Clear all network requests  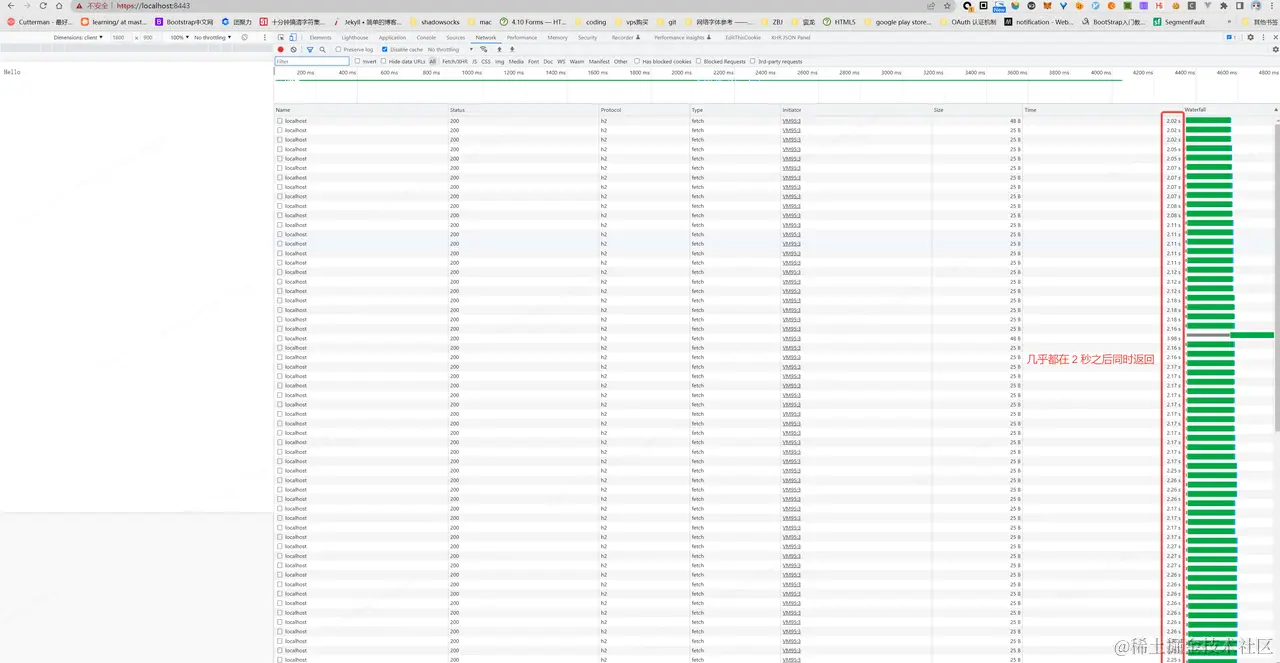point(293,49)
